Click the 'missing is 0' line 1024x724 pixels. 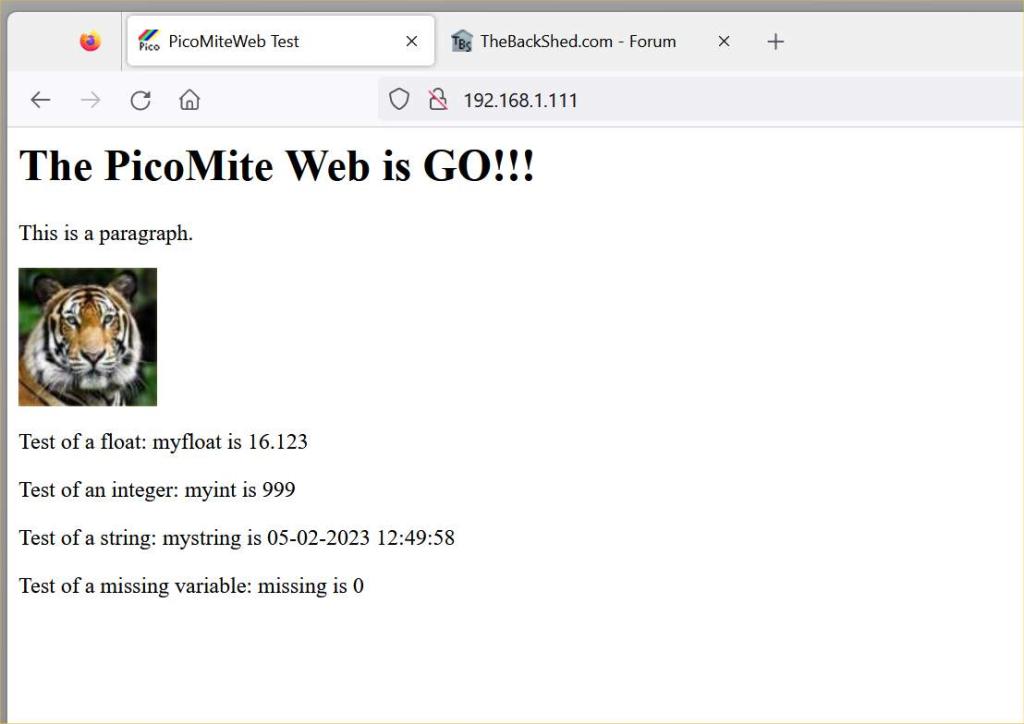(191, 586)
